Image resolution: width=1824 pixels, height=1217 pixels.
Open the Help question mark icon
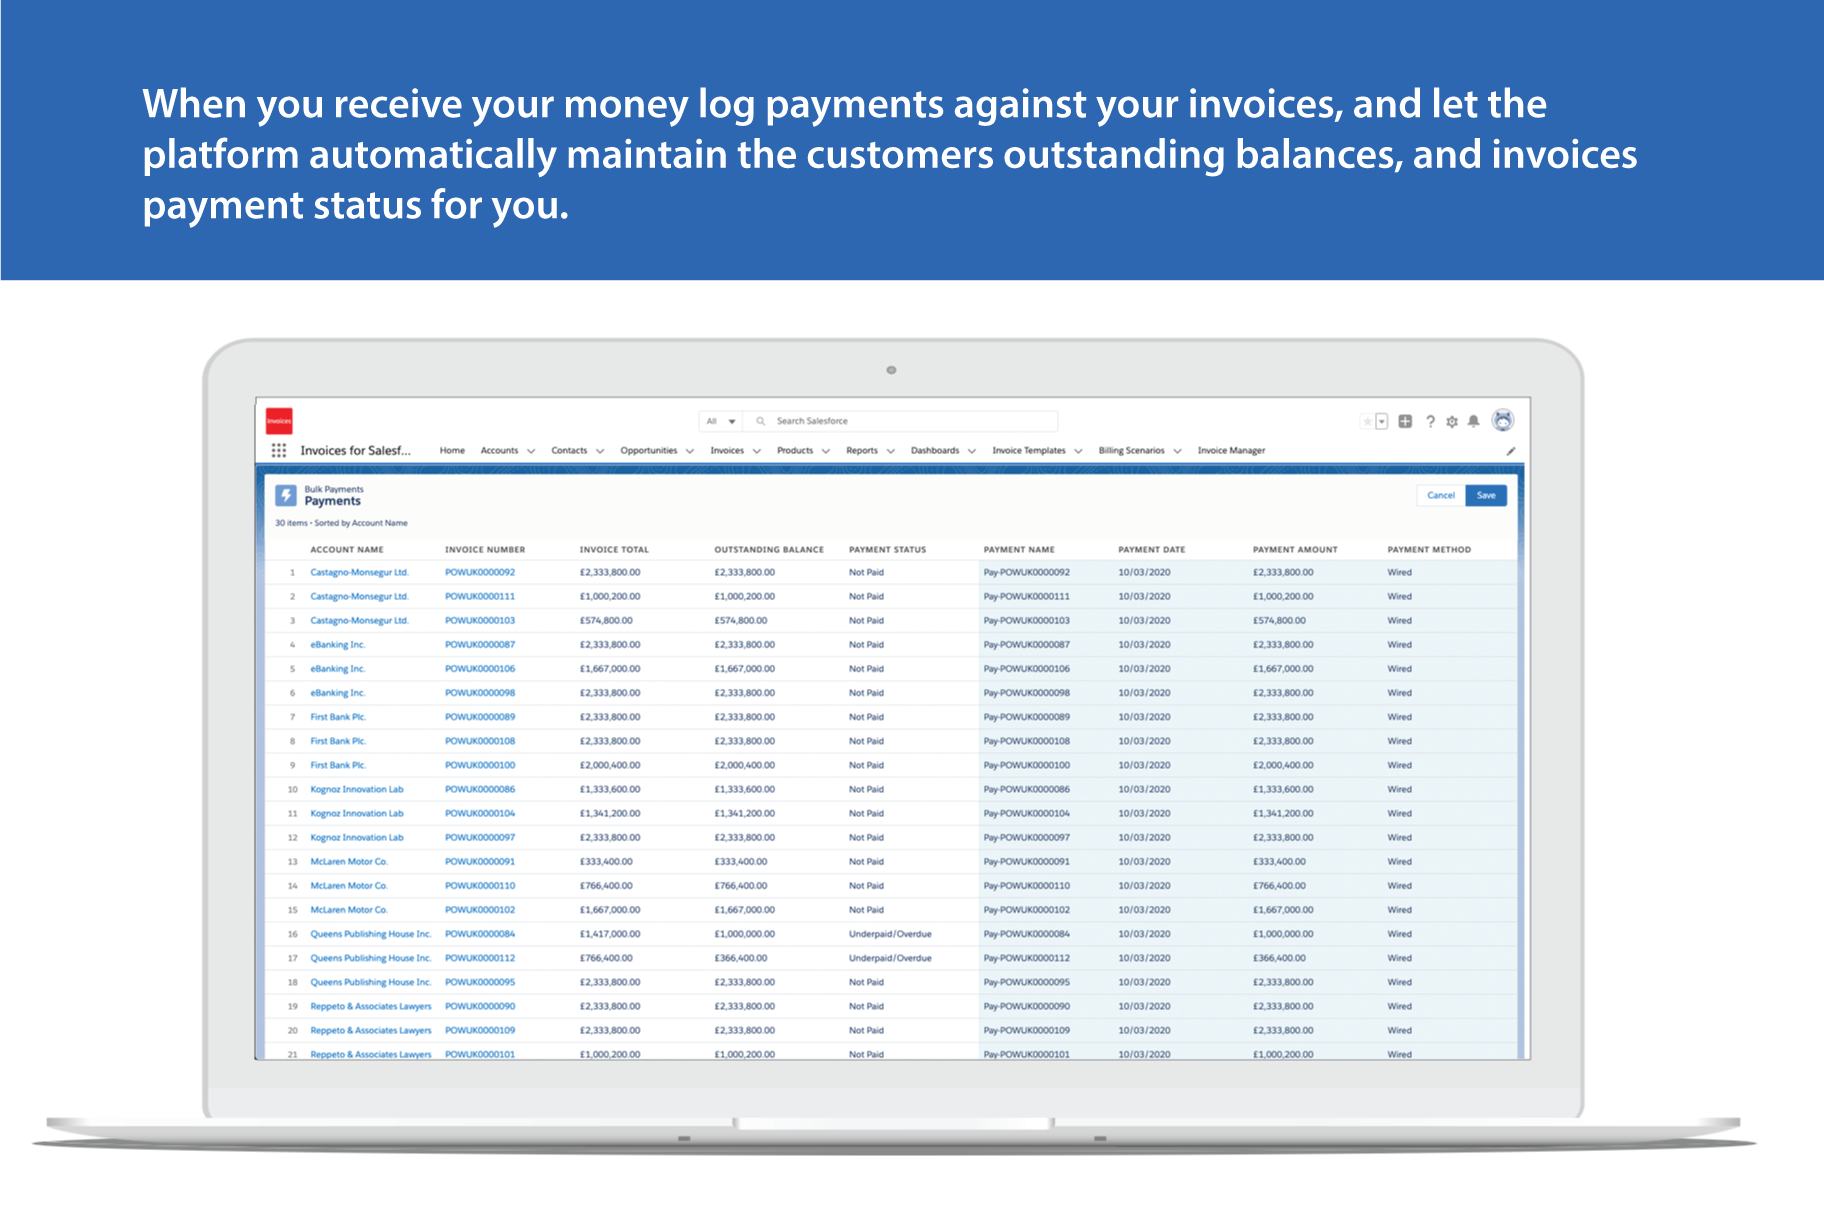[1430, 421]
